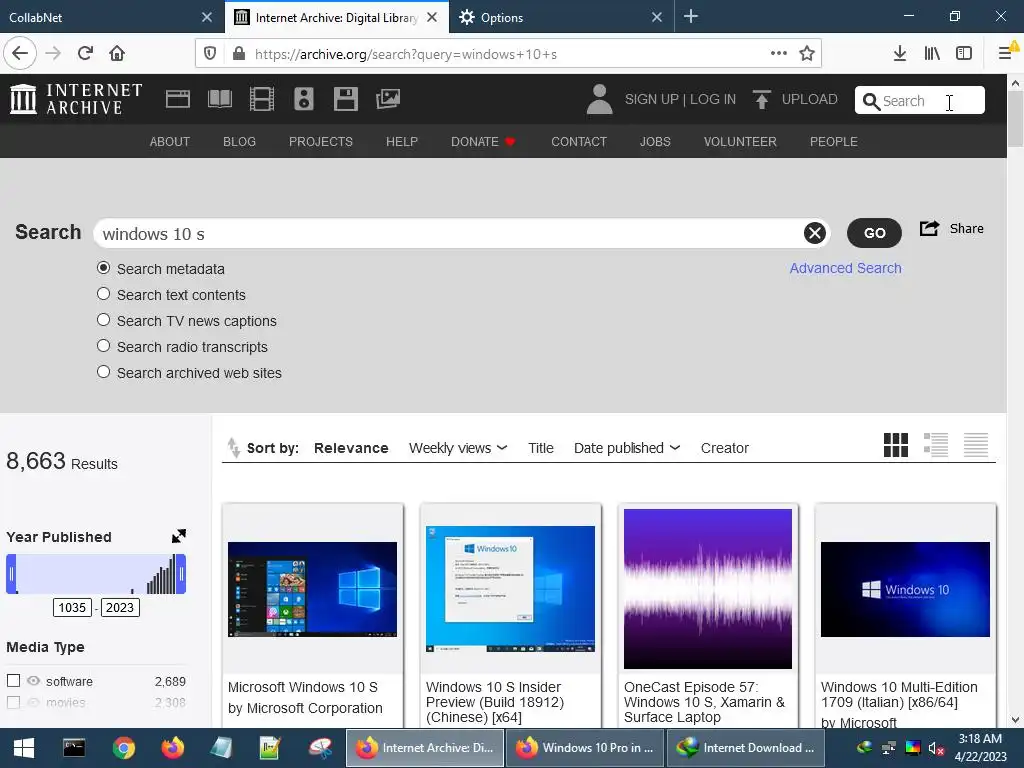Screen dimensions: 1024x768
Task: Click the left year range slider handle
Action: (11, 574)
